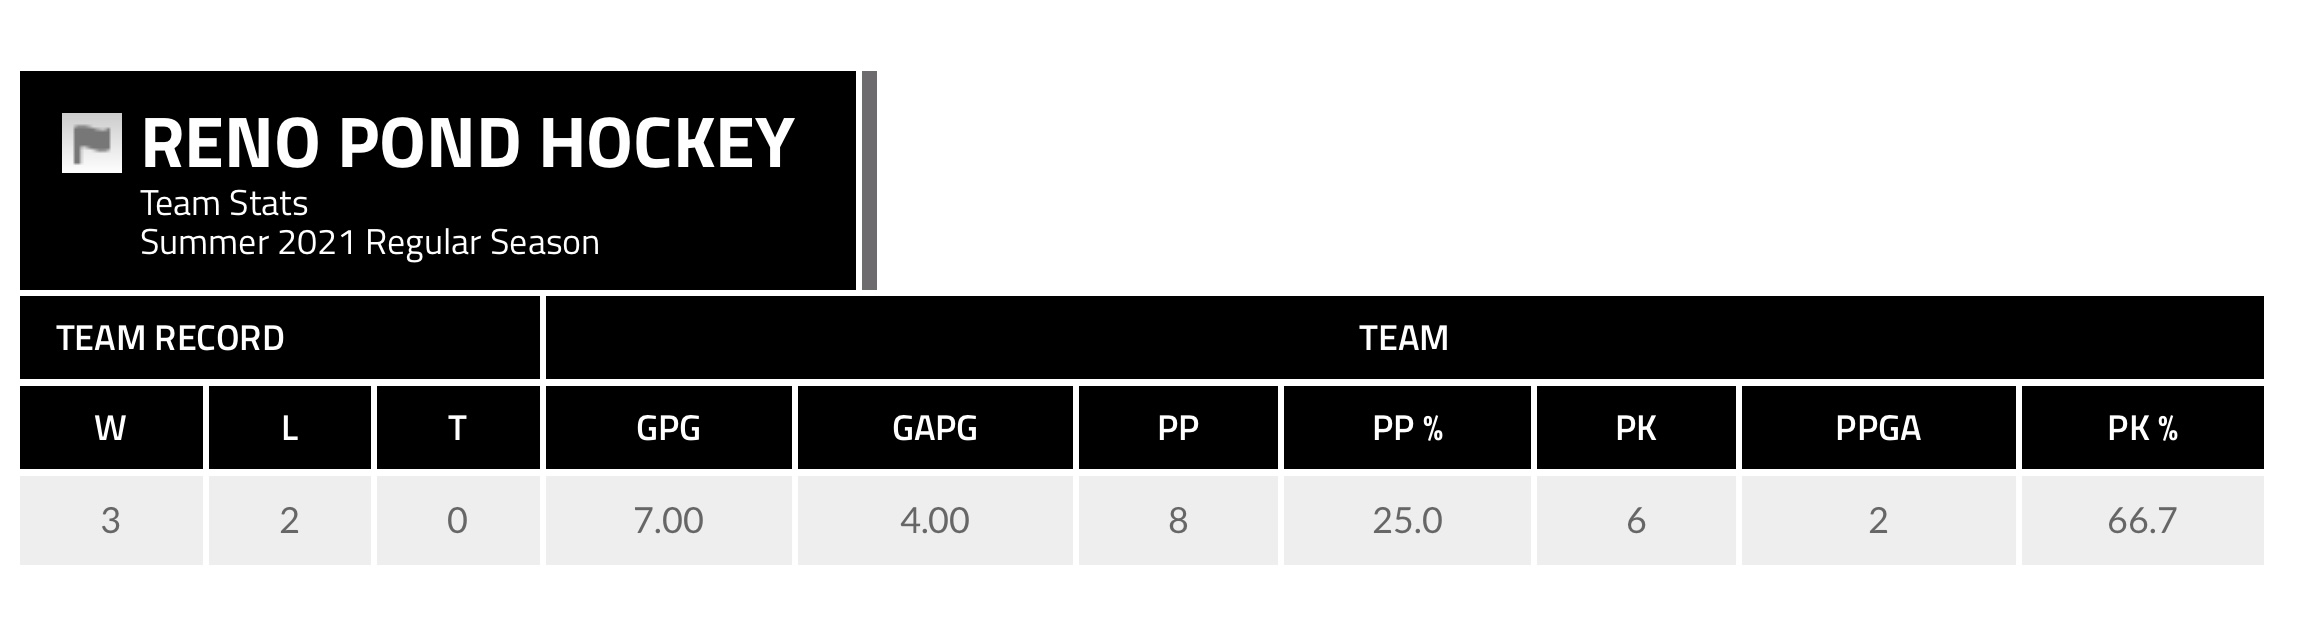Select the Team section header
This screenshot has width=2297, height=625.
(1403, 338)
